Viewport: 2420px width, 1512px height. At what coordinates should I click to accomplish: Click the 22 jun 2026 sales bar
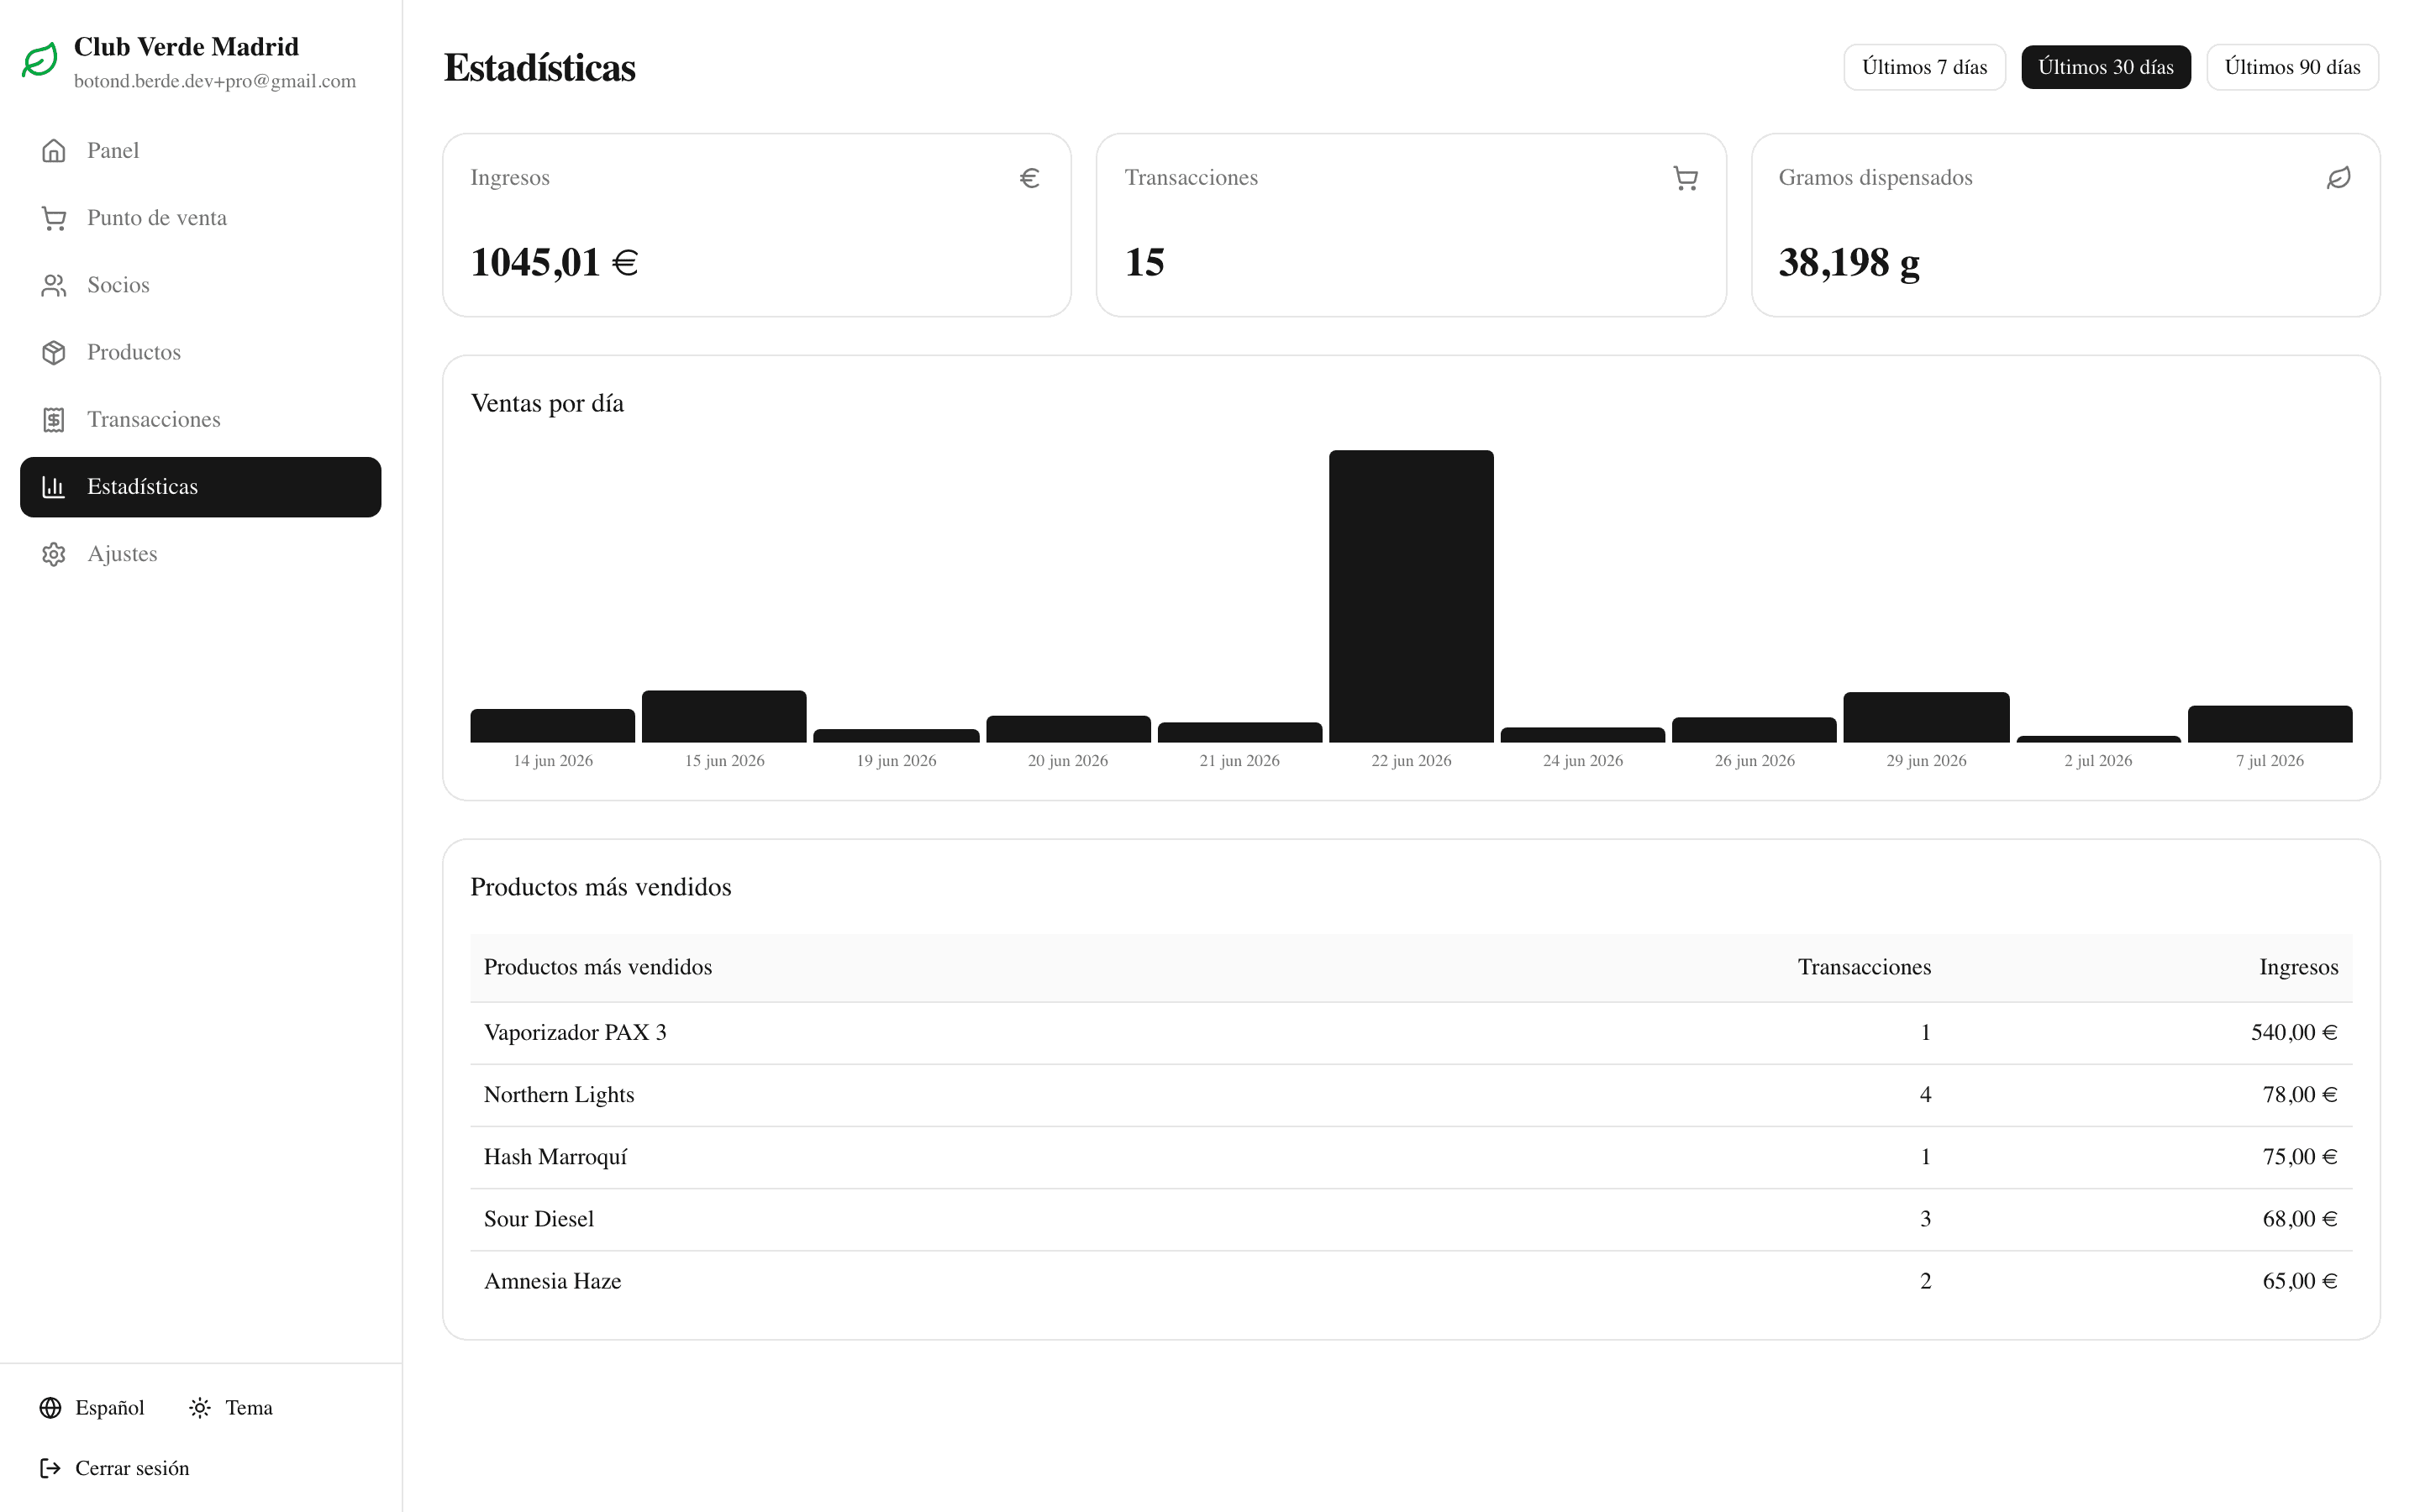pyautogui.click(x=1411, y=596)
